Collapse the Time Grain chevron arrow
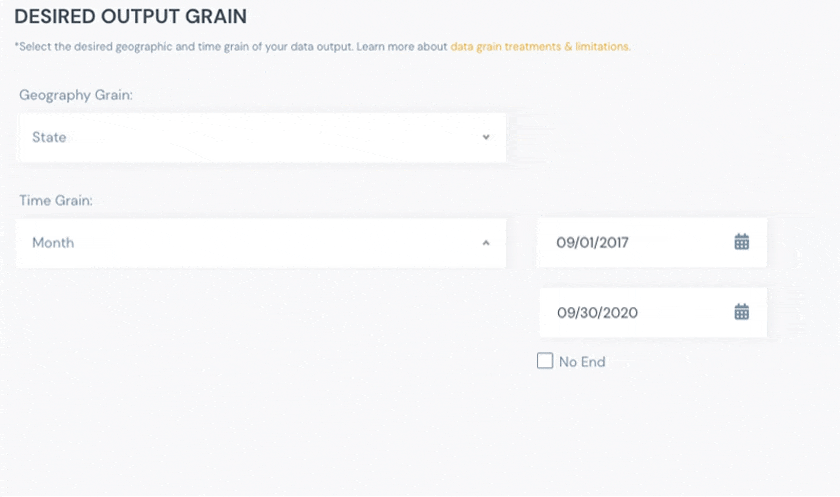This screenshot has height=497, width=840. tap(486, 243)
